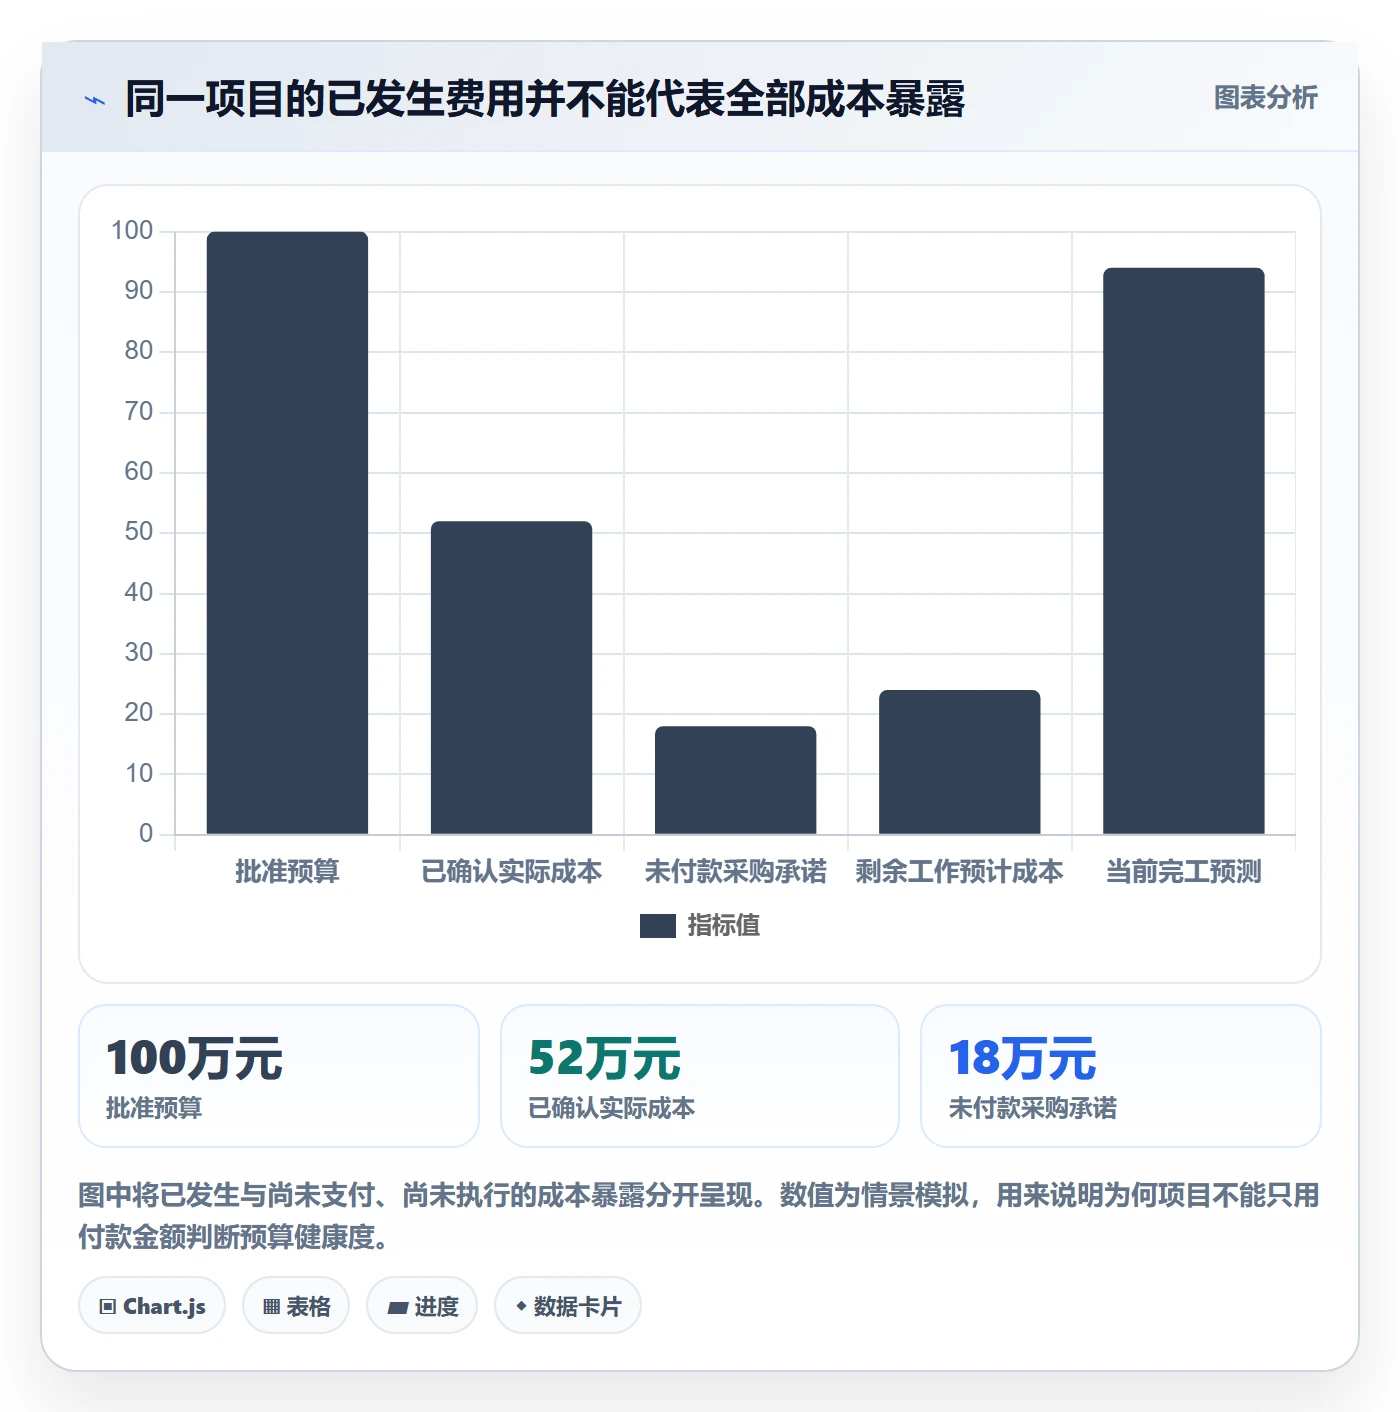Click the 100万元 value text
This screenshot has height=1412, width=1400.
point(195,1058)
